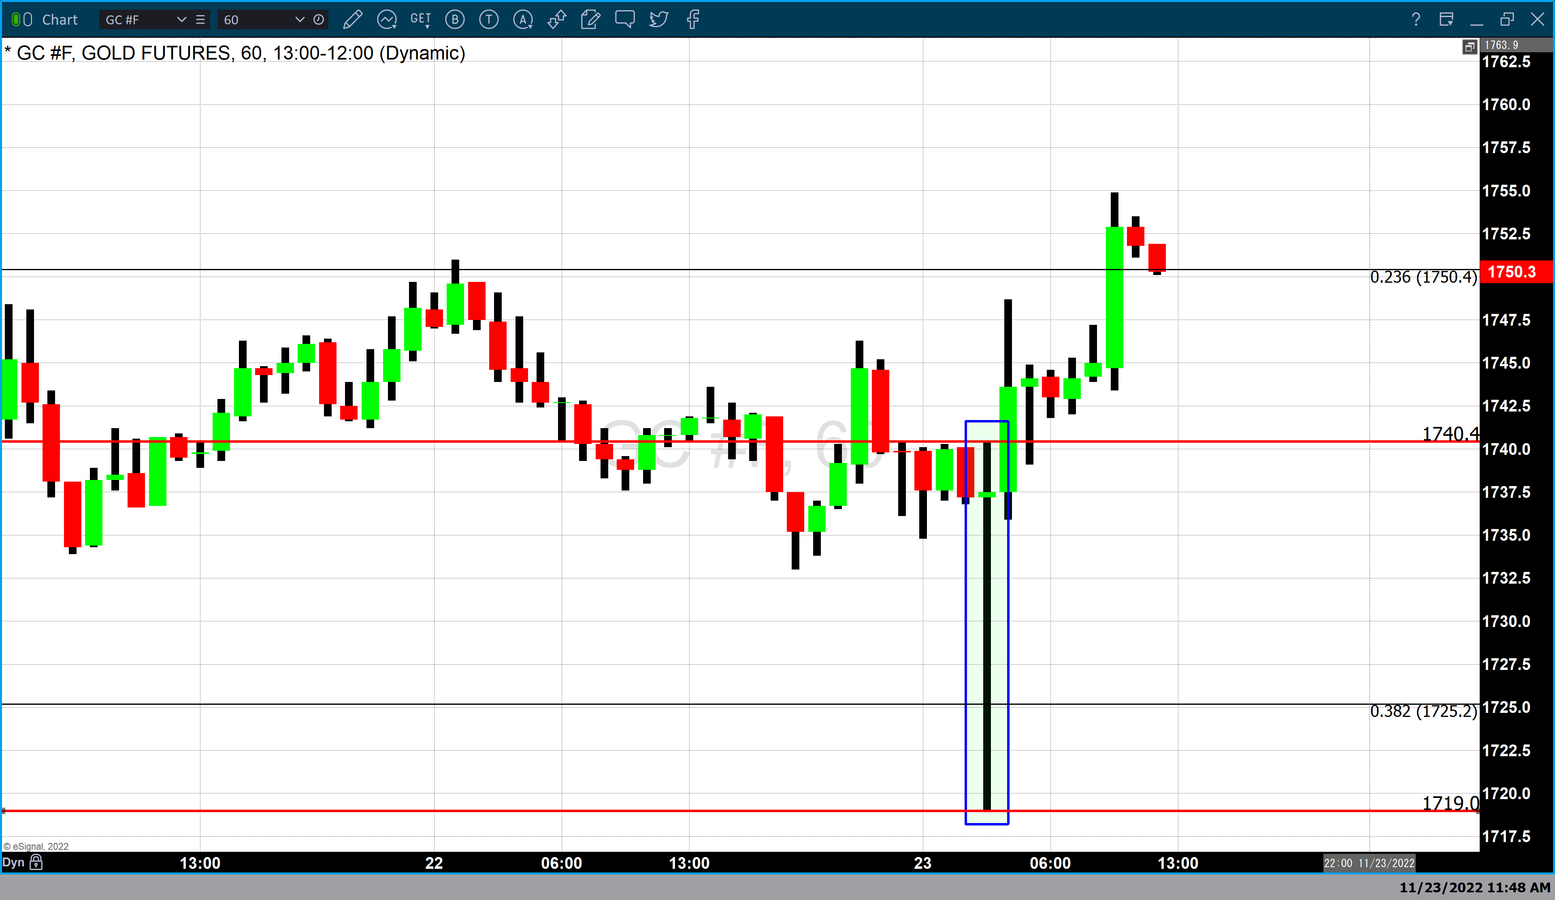
Task: Select the pencil drawing tool
Action: pos(352,19)
